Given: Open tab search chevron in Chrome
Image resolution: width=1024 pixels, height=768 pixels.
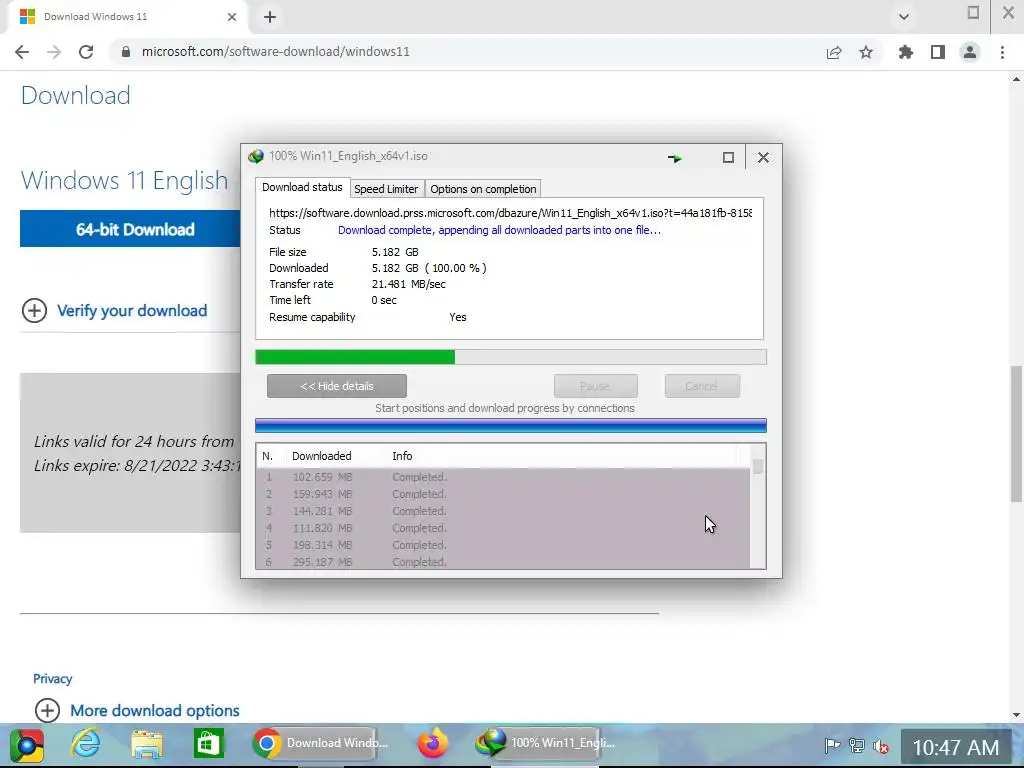Looking at the screenshot, I should click(904, 17).
